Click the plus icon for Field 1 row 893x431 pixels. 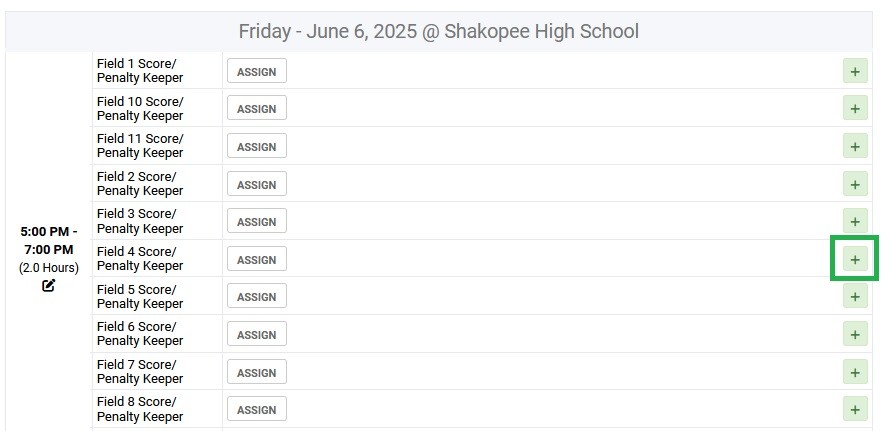point(854,72)
